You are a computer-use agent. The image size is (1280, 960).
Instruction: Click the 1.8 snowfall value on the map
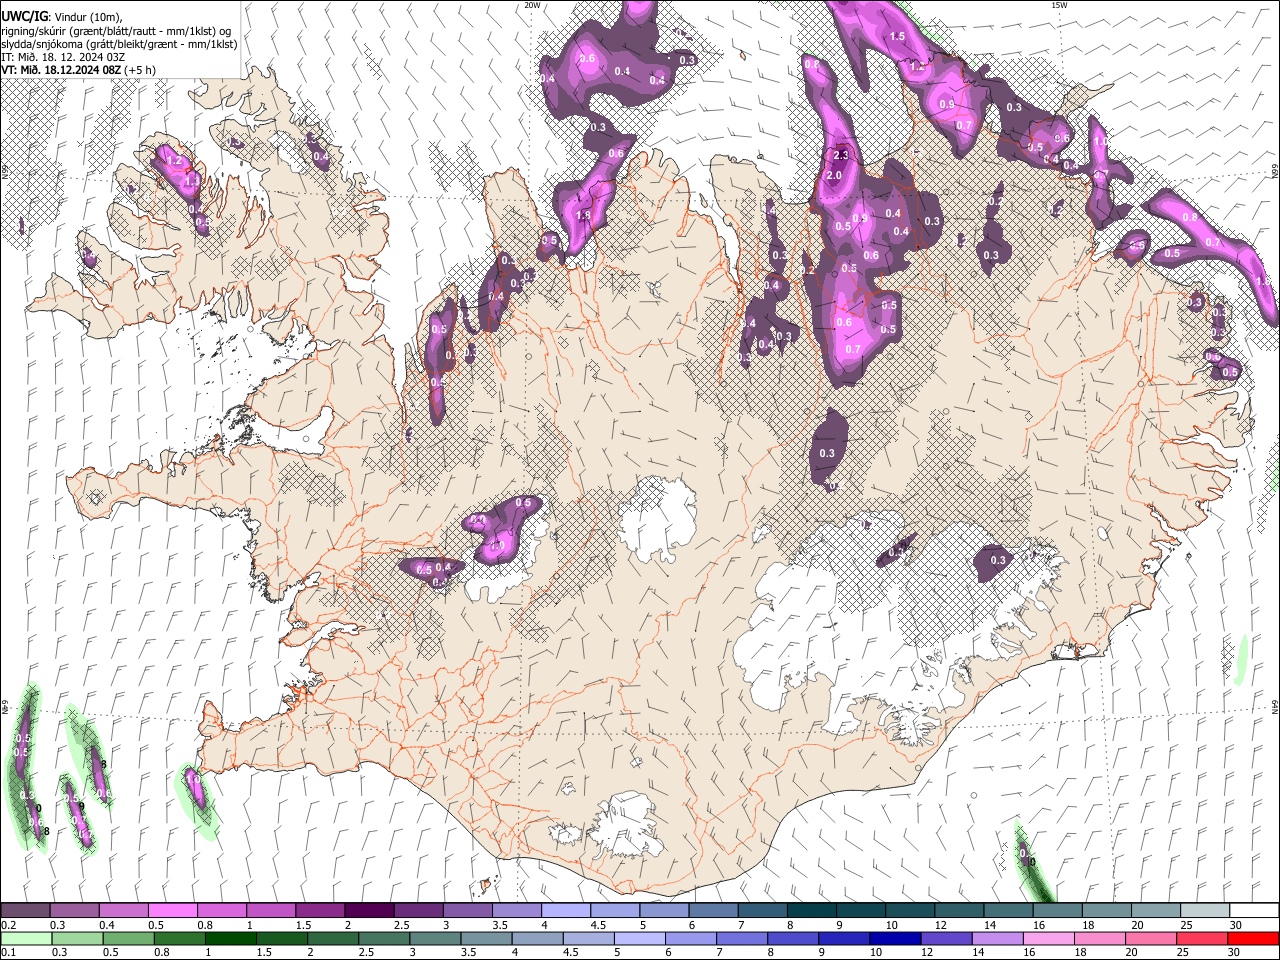tap(584, 215)
